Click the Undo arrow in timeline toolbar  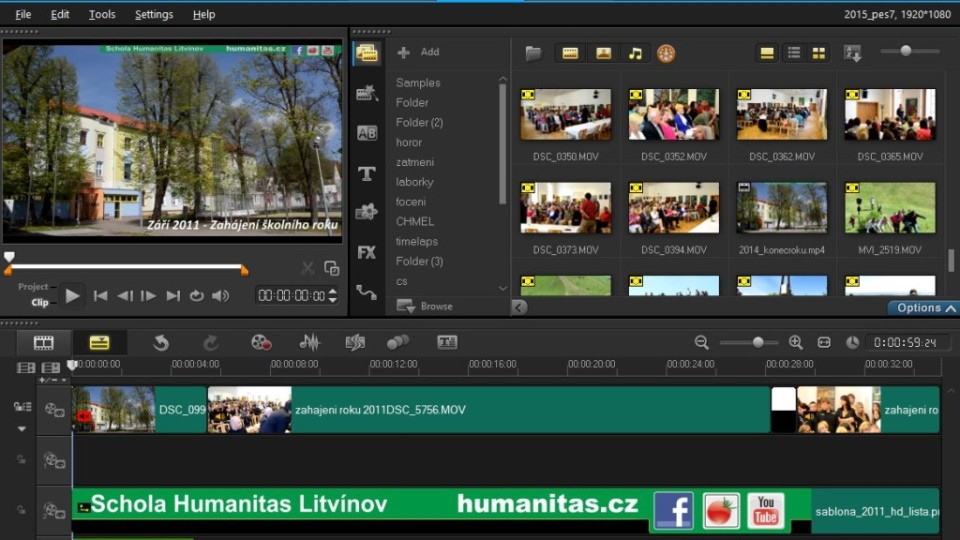tap(161, 343)
